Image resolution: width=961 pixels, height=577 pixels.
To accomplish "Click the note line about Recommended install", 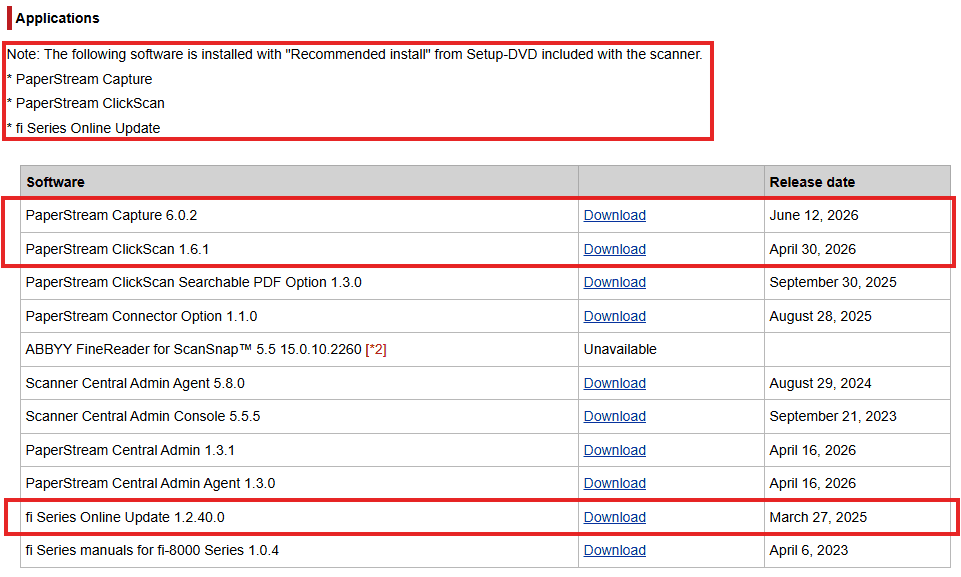I will 354,54.
